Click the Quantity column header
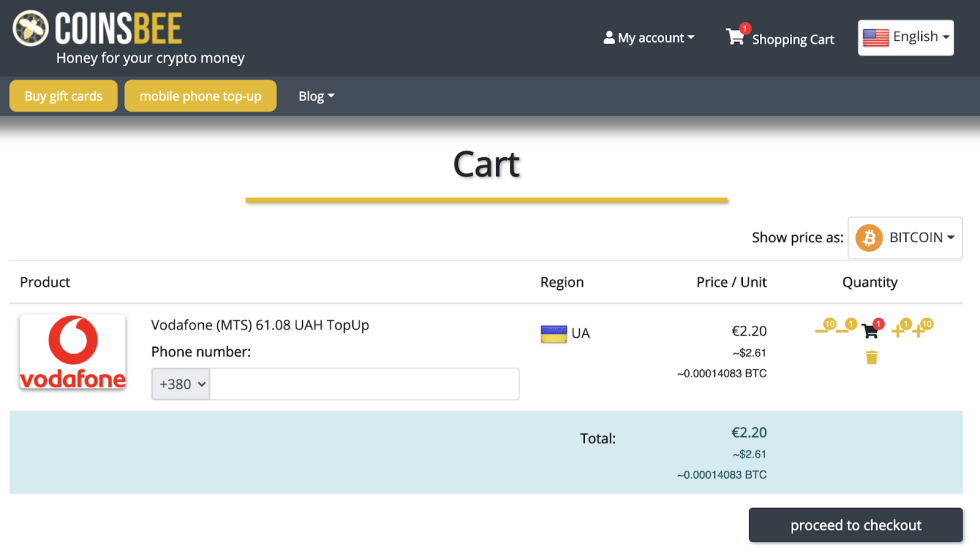Image resolution: width=980 pixels, height=555 pixels. click(x=870, y=282)
